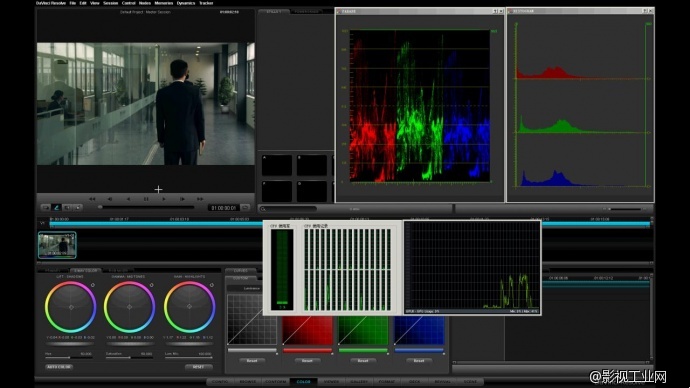The height and width of the screenshot is (388, 690).
Task: Toggle the first viewer mode button
Action: pyautogui.click(x=45, y=207)
